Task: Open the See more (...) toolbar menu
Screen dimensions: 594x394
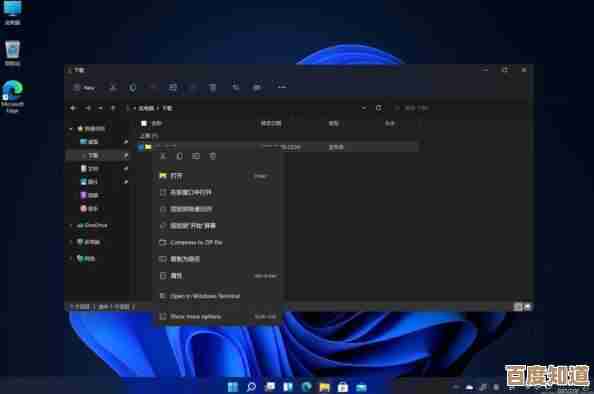Action: 282,87
